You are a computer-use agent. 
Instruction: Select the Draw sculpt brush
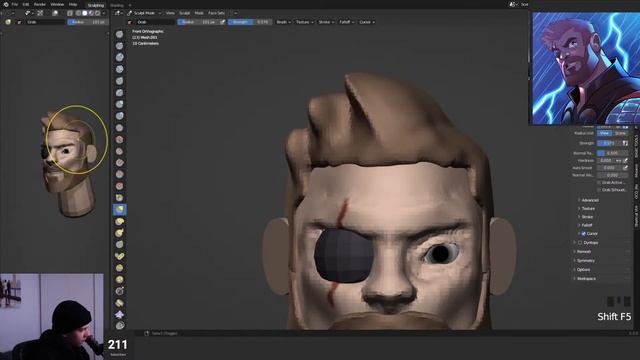coord(120,34)
